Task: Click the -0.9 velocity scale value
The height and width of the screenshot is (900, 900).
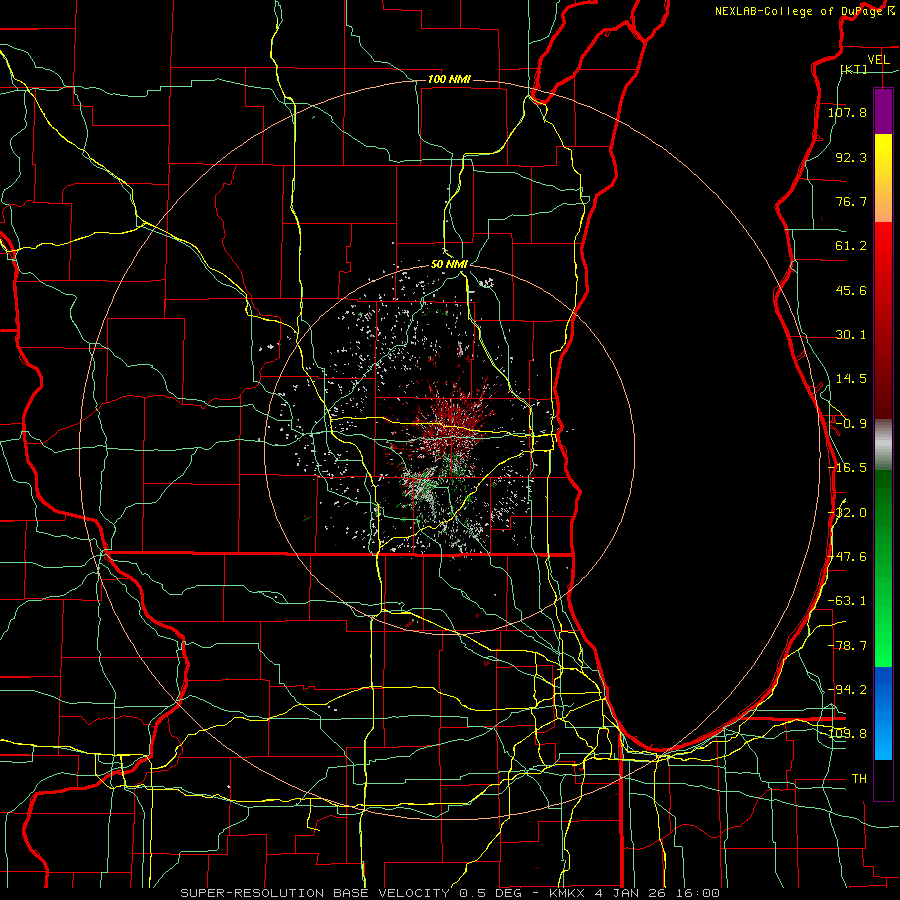Action: pos(851,424)
